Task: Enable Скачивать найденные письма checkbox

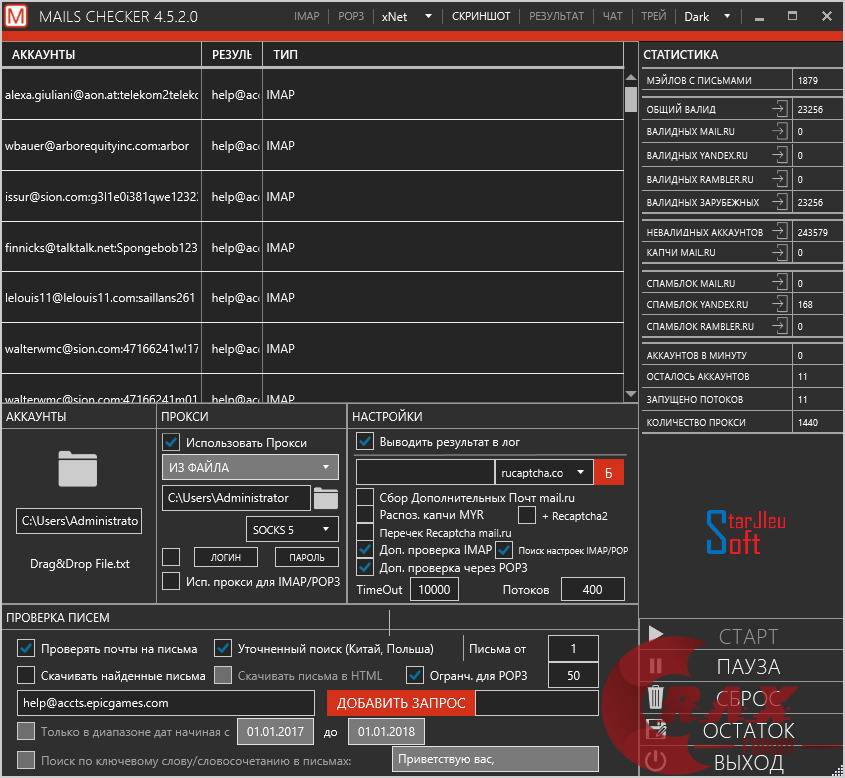Action: 26,675
